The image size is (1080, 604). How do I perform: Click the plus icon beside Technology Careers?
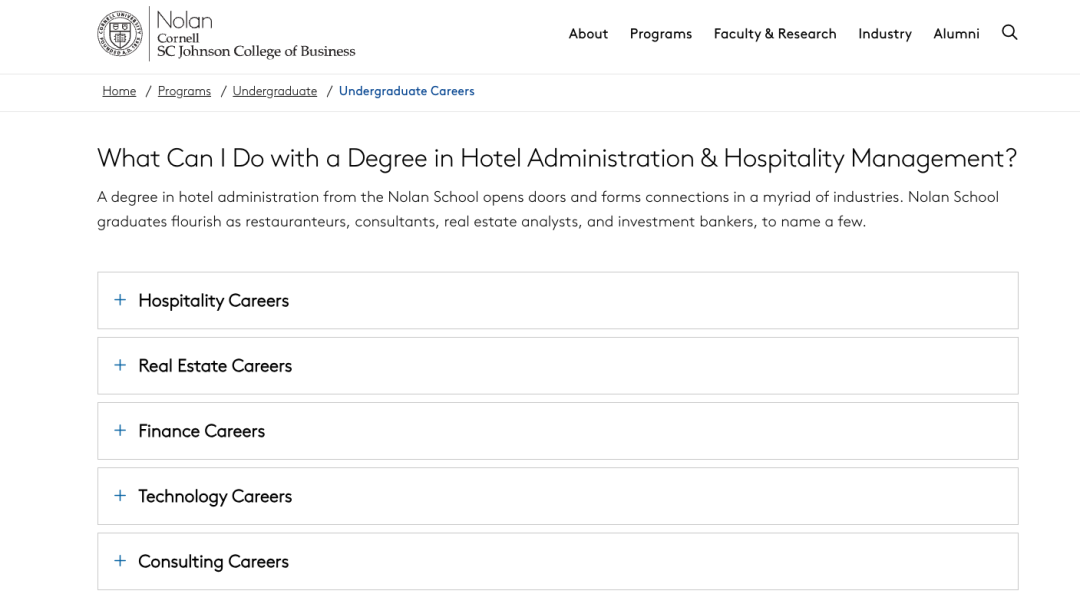point(120,496)
